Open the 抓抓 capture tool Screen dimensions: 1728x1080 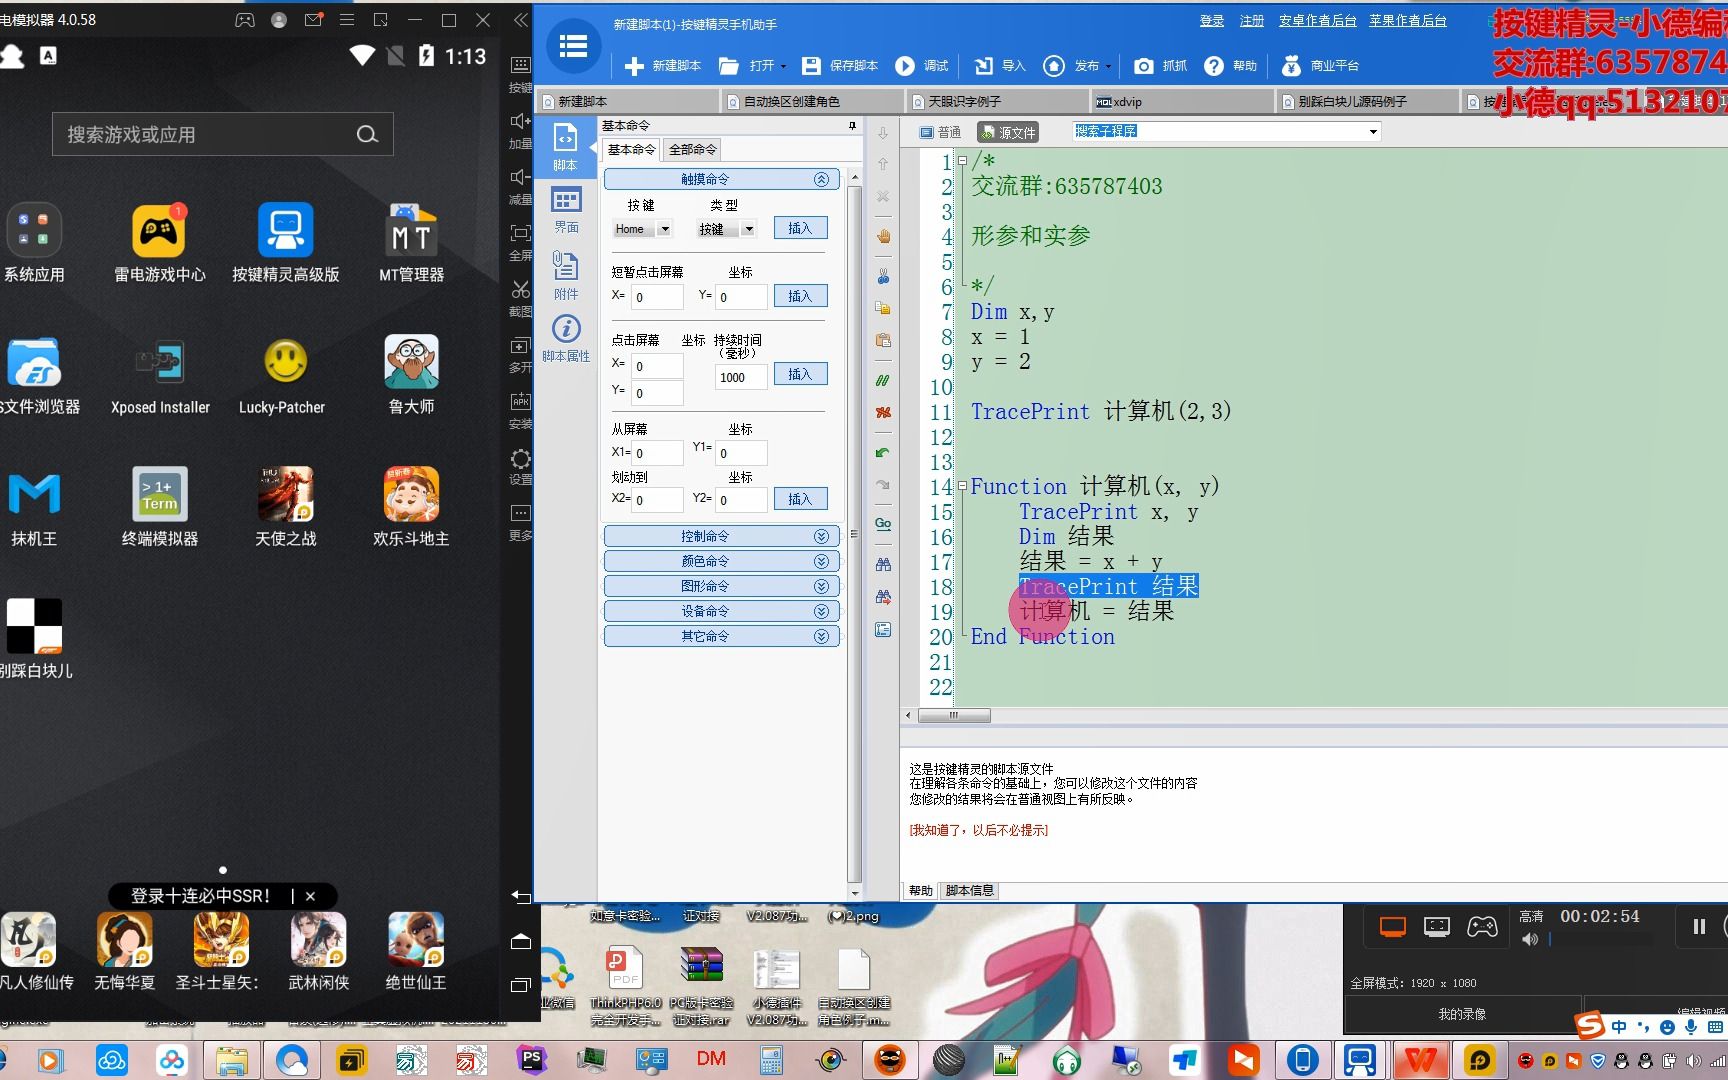1160,66
